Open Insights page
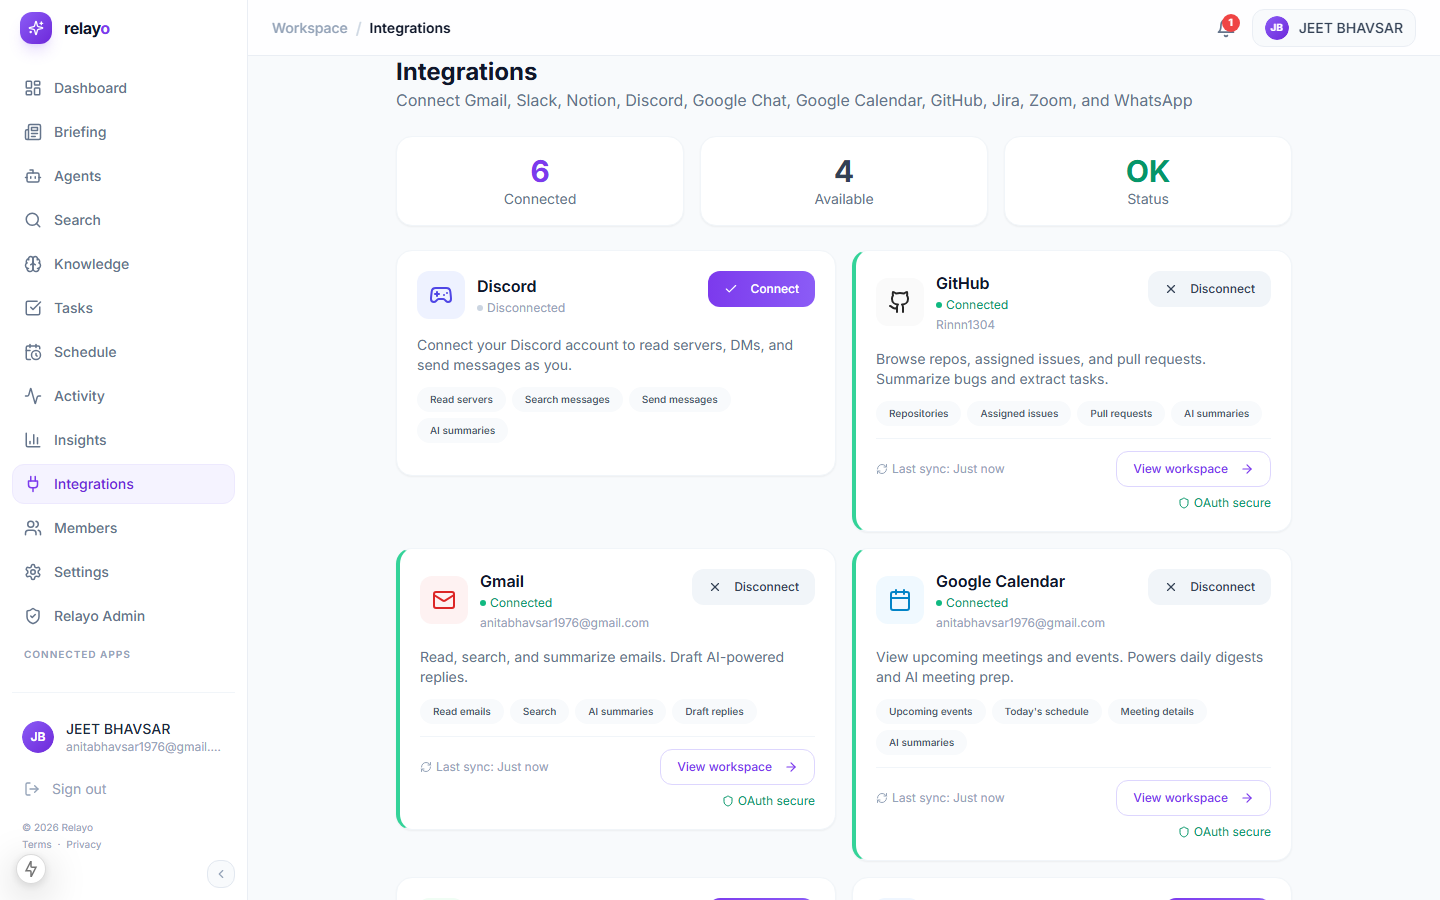Screen dimensions: 1440x900 pos(124,440)
